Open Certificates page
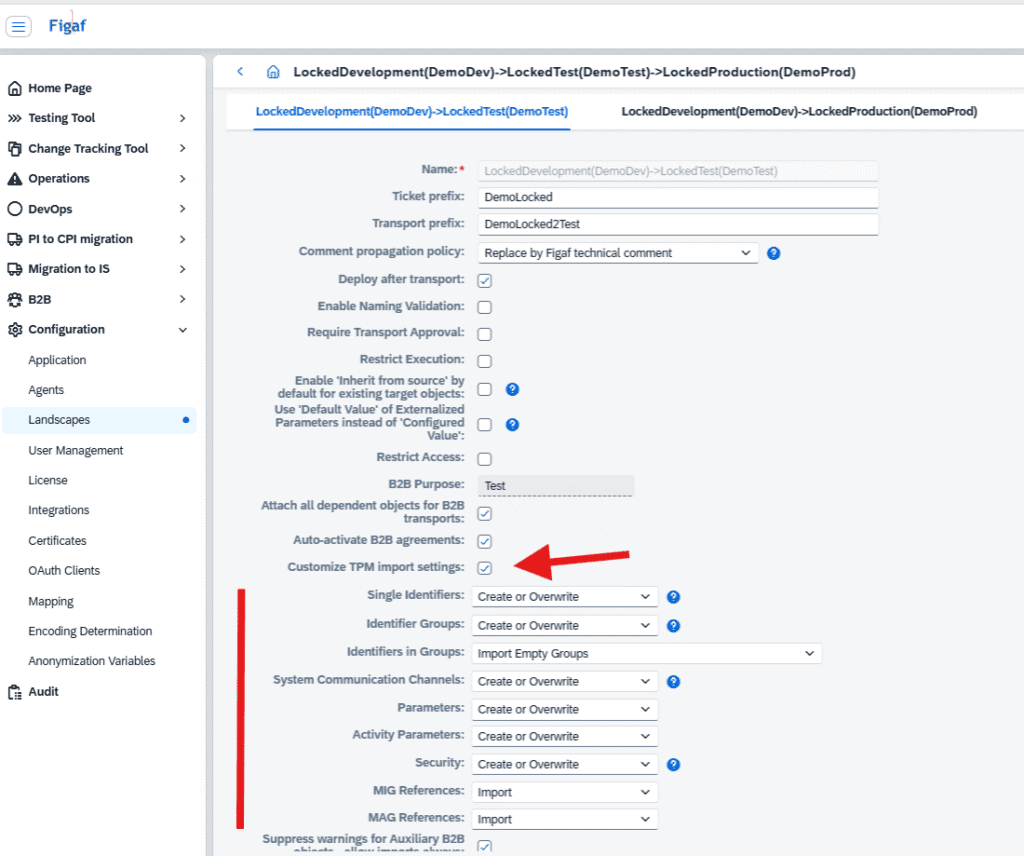1024x856 pixels. pyautogui.click(x=57, y=541)
